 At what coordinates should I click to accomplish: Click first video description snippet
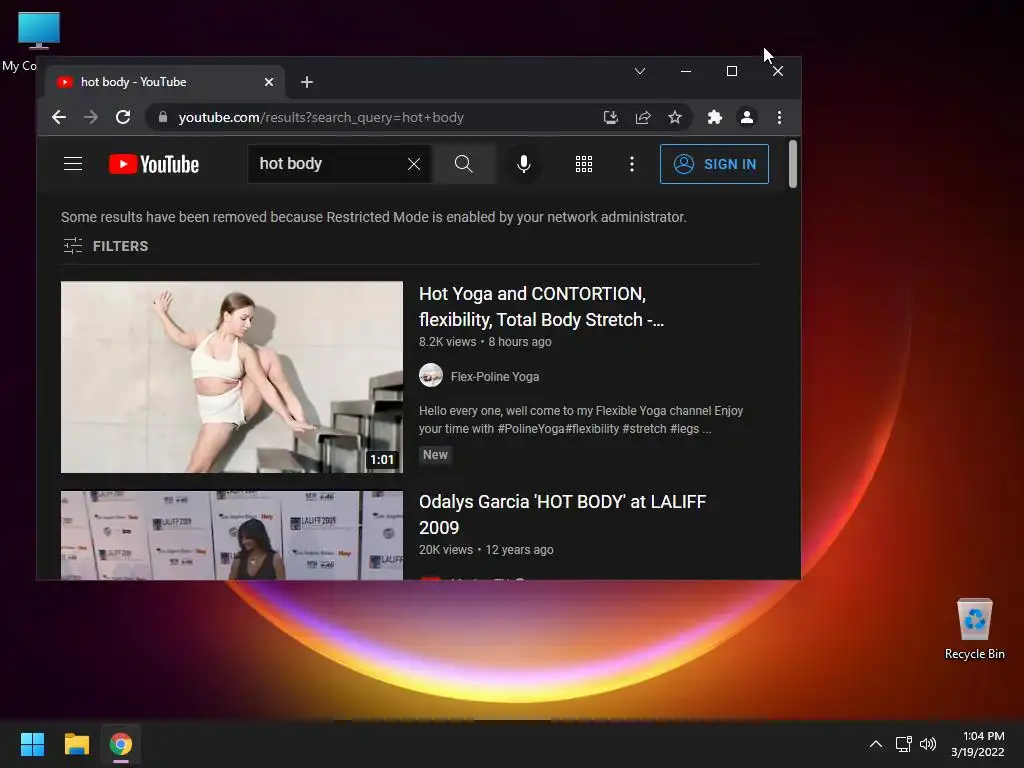click(581, 420)
